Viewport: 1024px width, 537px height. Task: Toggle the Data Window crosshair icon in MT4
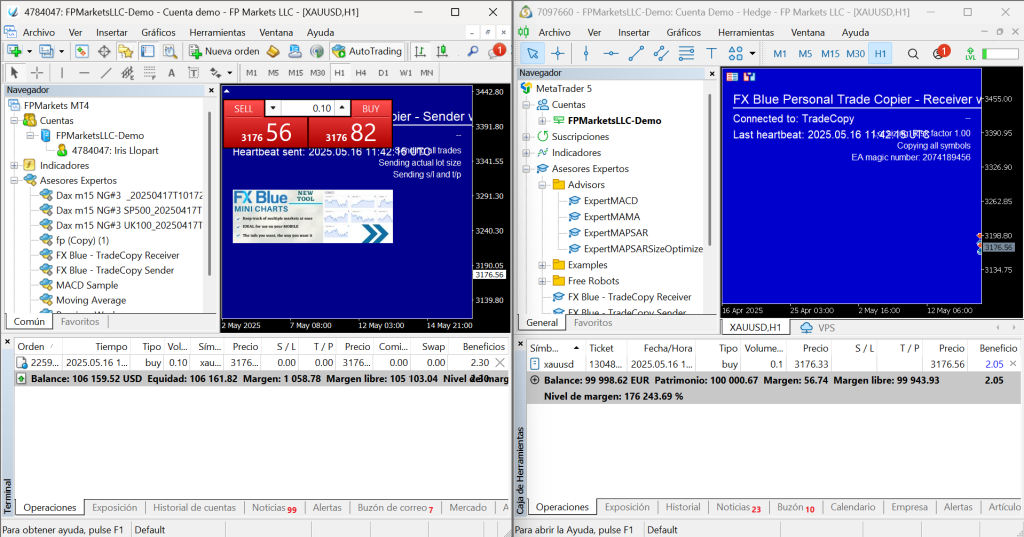click(104, 51)
